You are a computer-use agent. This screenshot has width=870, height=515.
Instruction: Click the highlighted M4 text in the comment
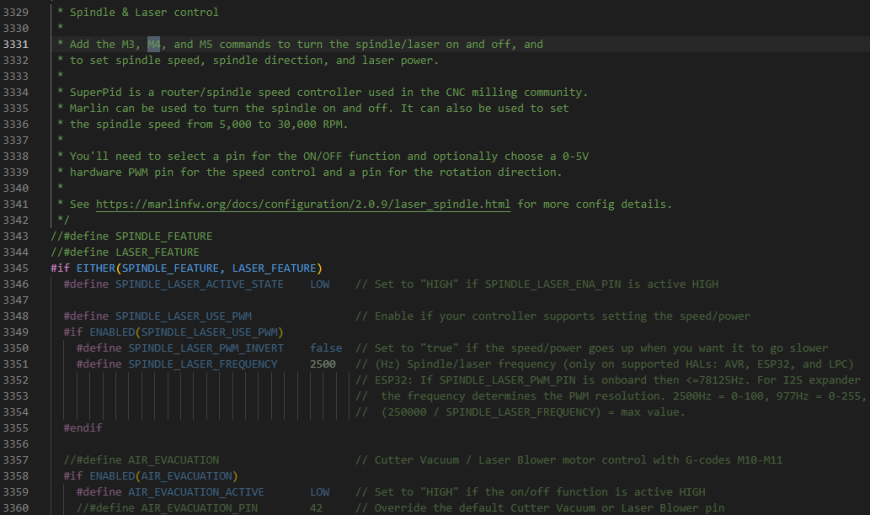click(154, 44)
